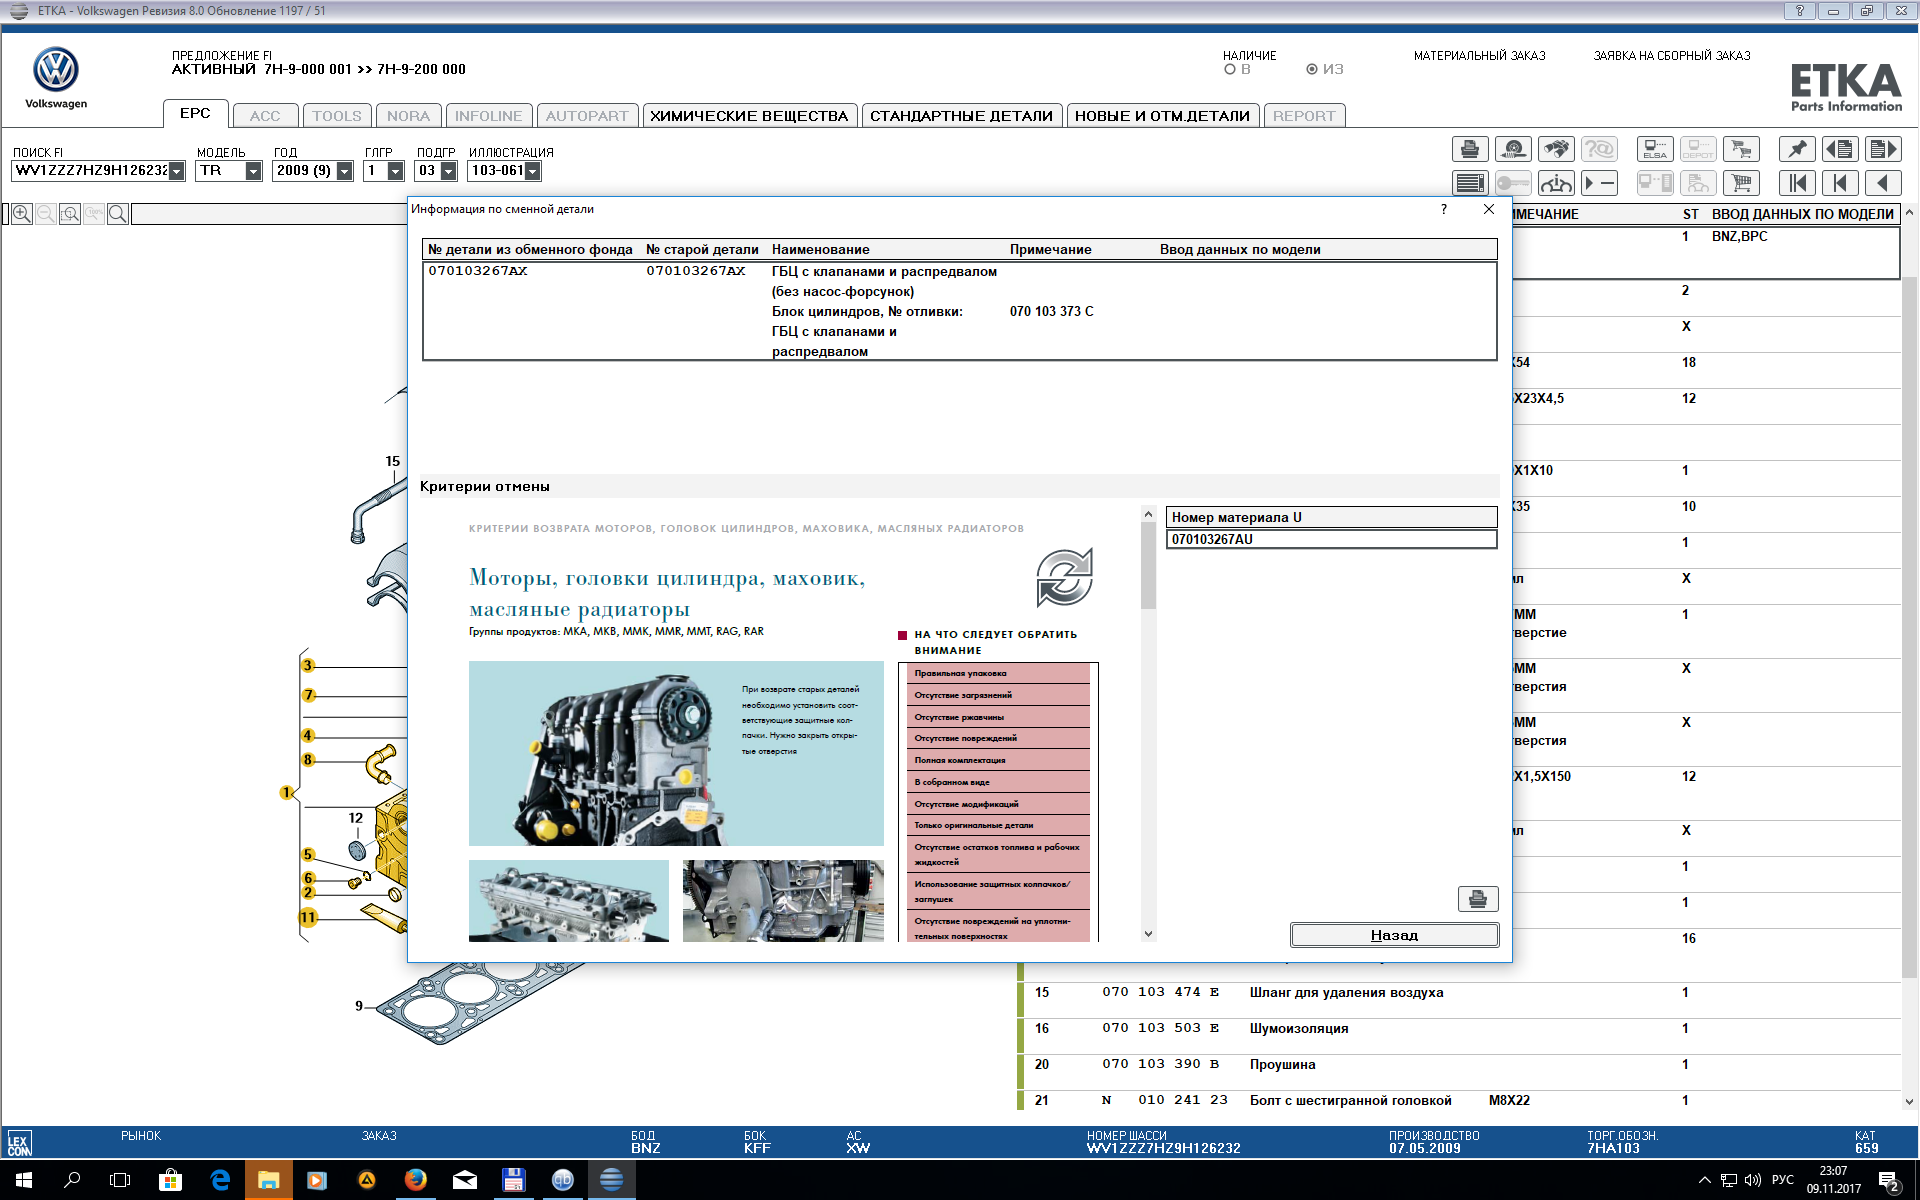
Task: Open the МОДЕЛЬ dropdown showing TR
Action: 253,171
